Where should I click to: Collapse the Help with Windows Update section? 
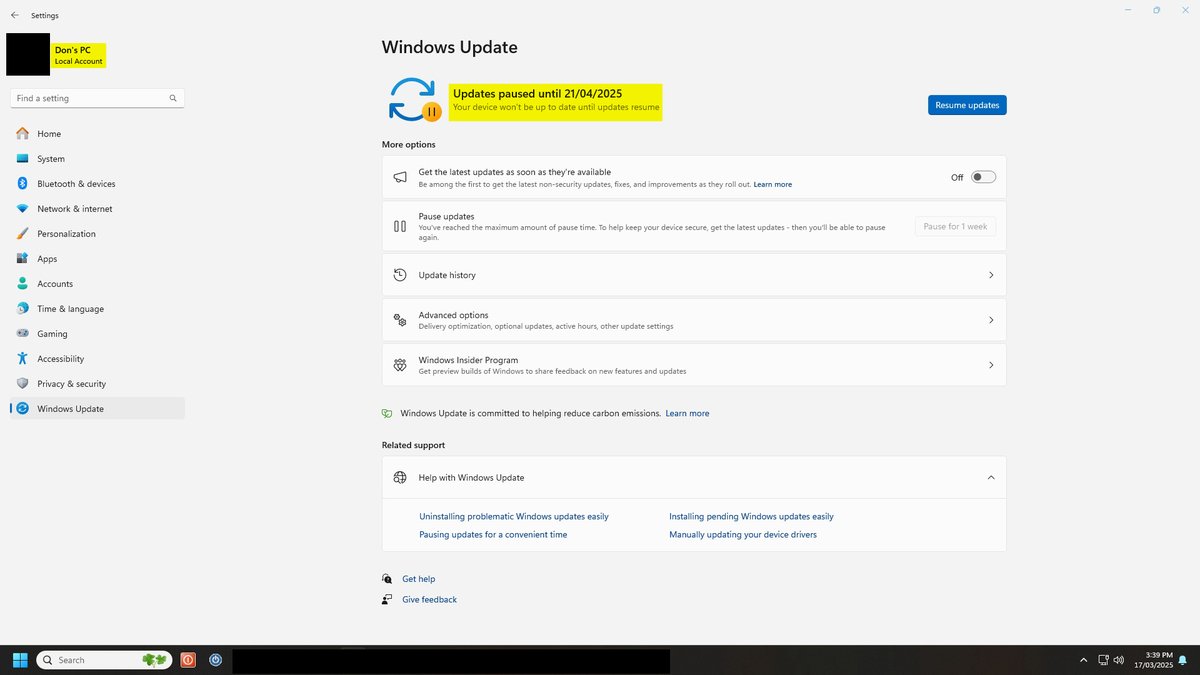pyautogui.click(x=991, y=477)
